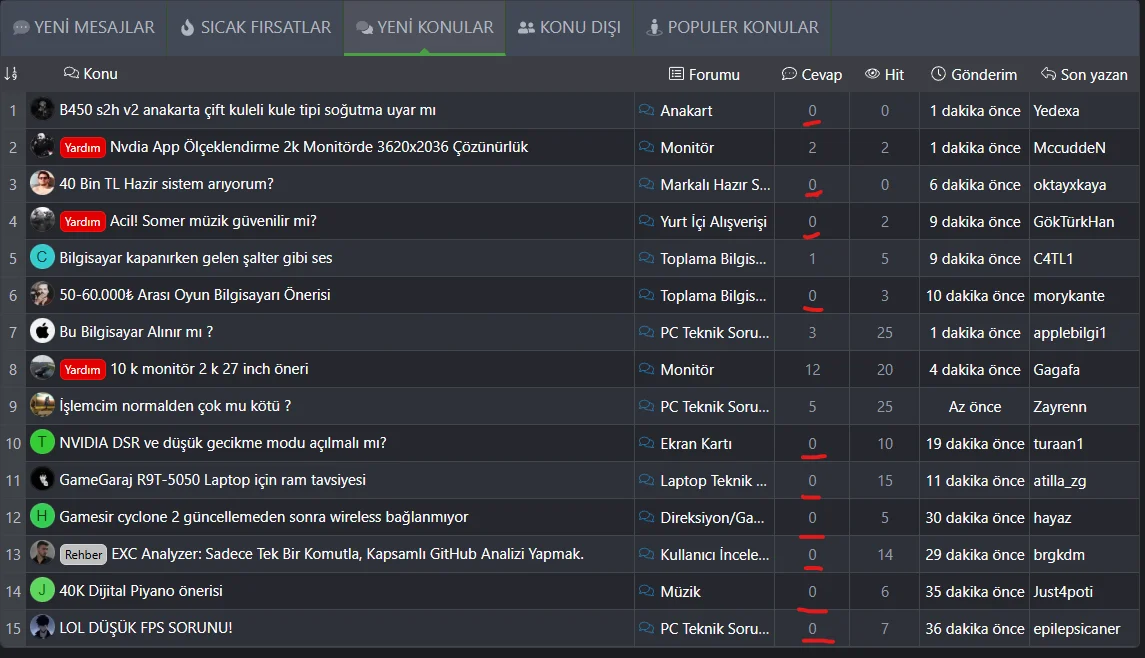Viewport: 1145px width, 658px height.
Task: Click the forum icon beside Müzik
Action: 647,592
